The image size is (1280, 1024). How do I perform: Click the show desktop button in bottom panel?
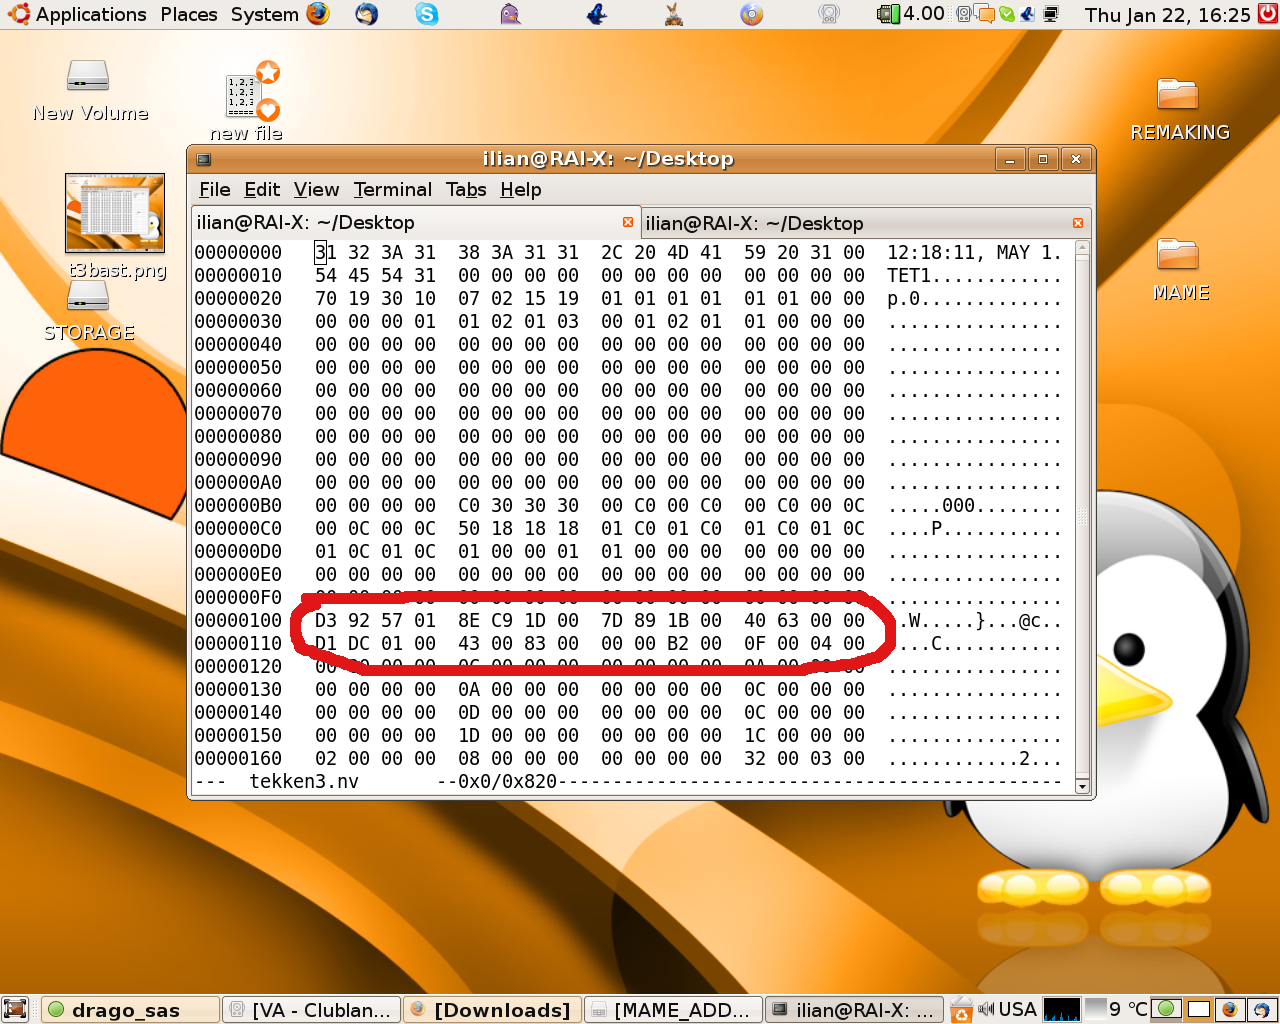coord(15,1009)
